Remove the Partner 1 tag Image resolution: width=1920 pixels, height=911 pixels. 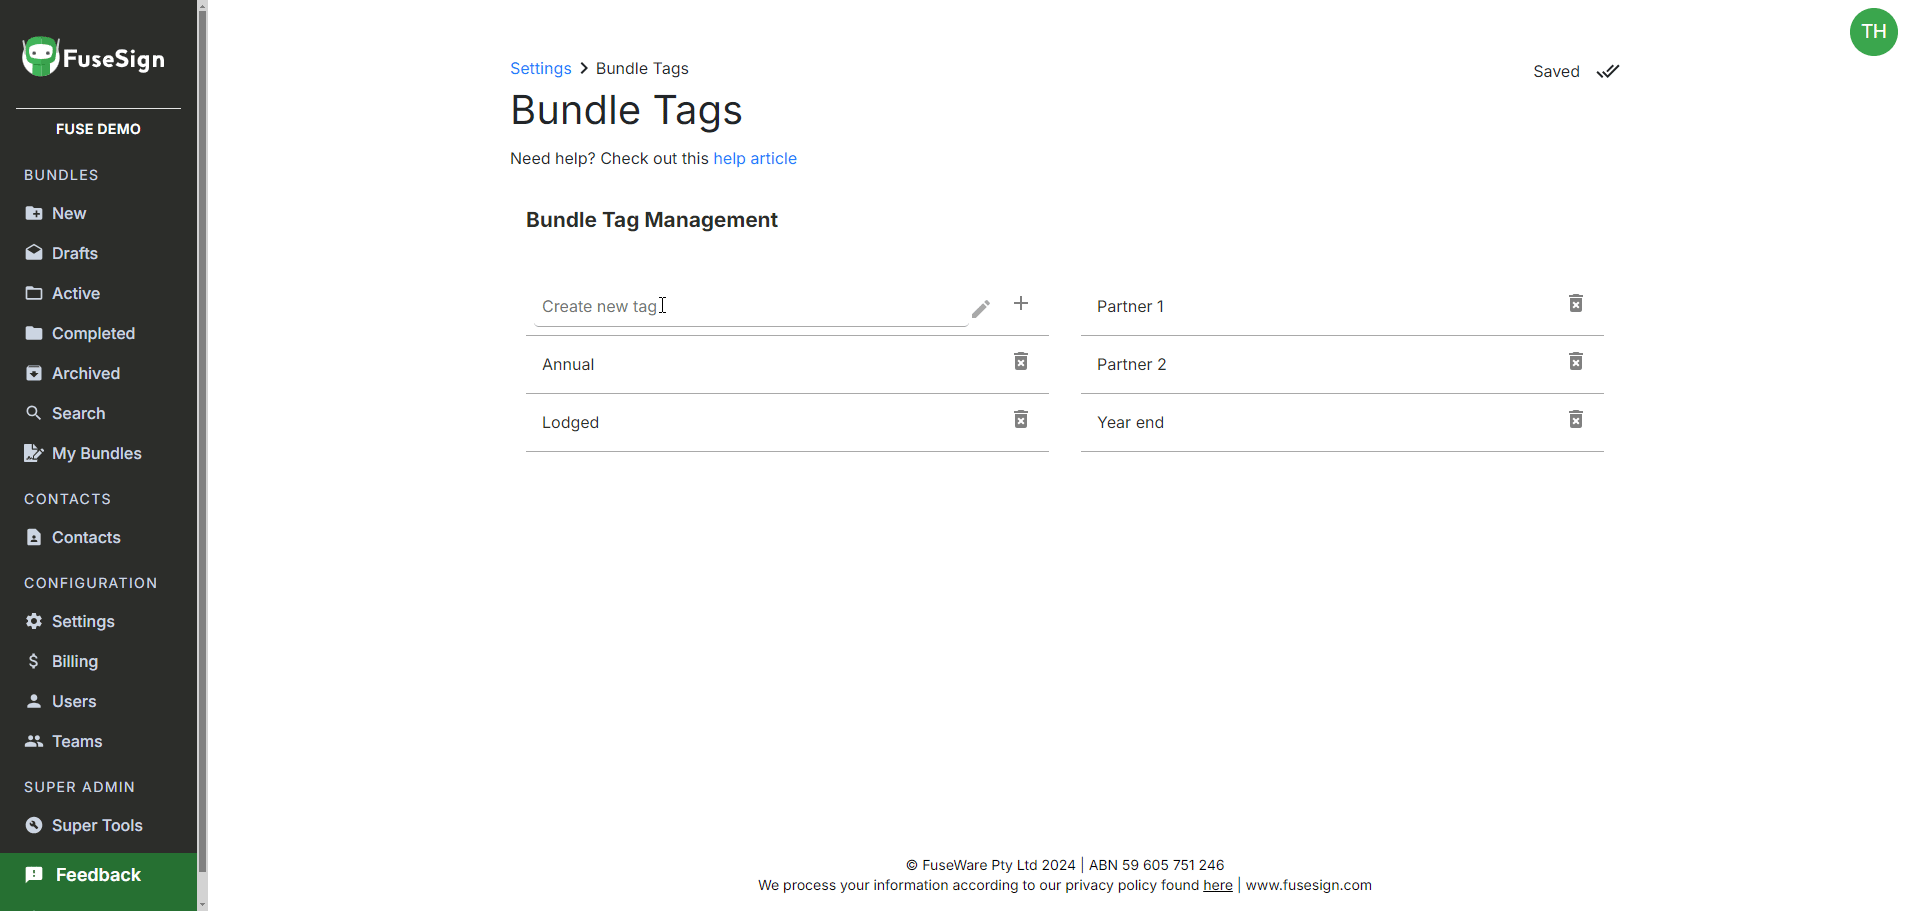(x=1575, y=304)
